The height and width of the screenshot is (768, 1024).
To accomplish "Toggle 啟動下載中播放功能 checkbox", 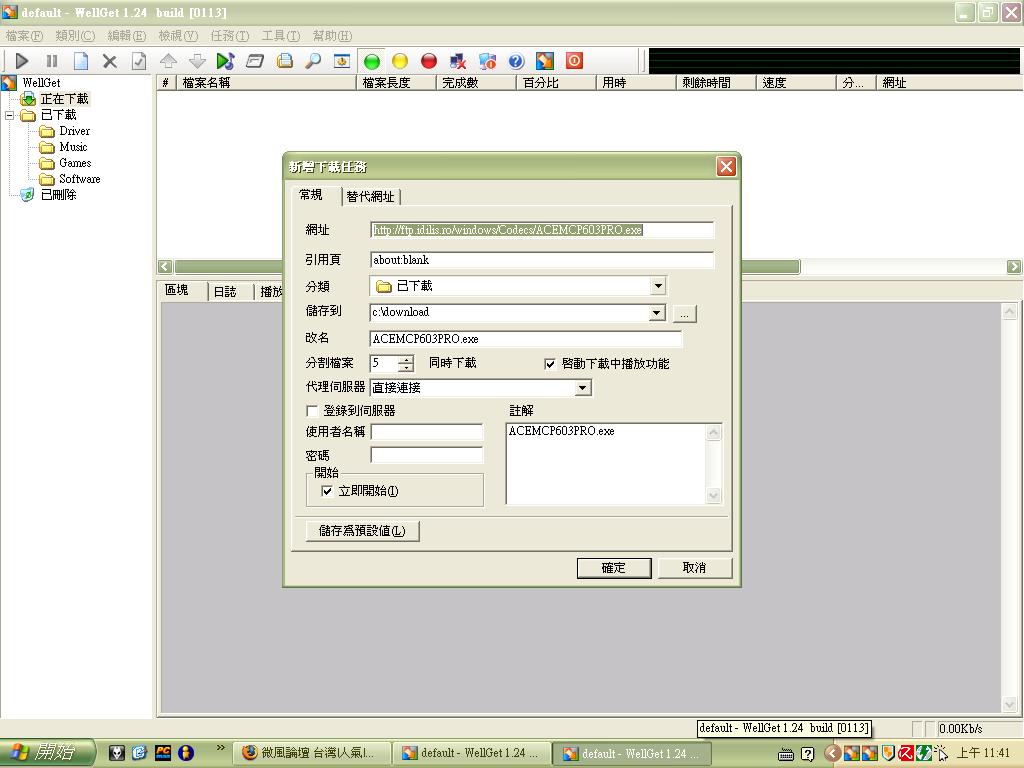I will tap(550, 364).
